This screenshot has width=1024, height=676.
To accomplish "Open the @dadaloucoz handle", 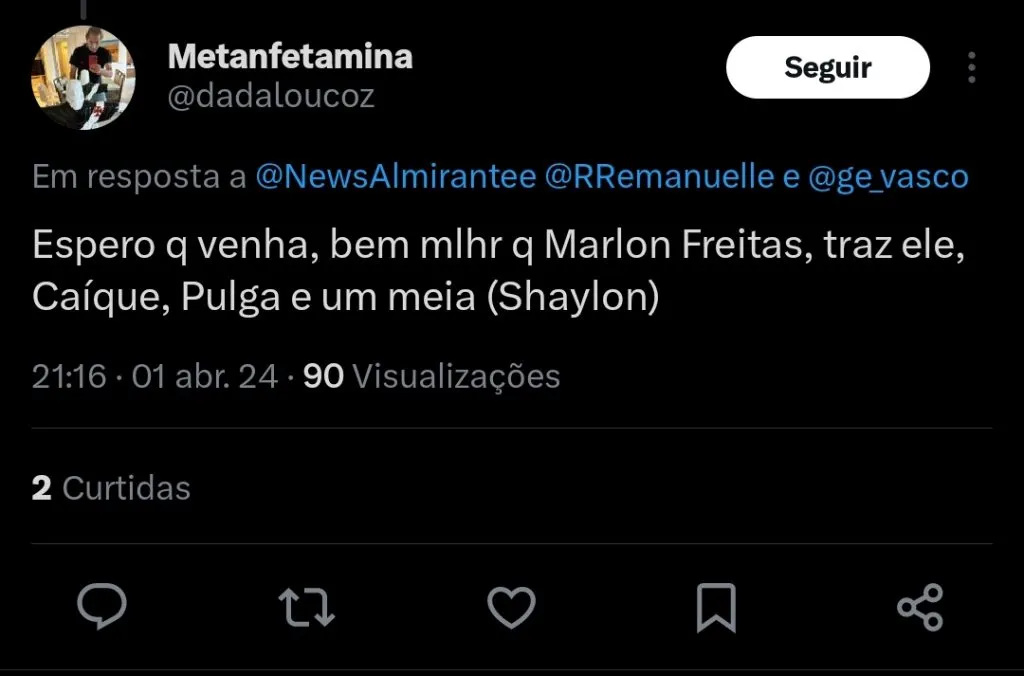I will coord(271,96).
